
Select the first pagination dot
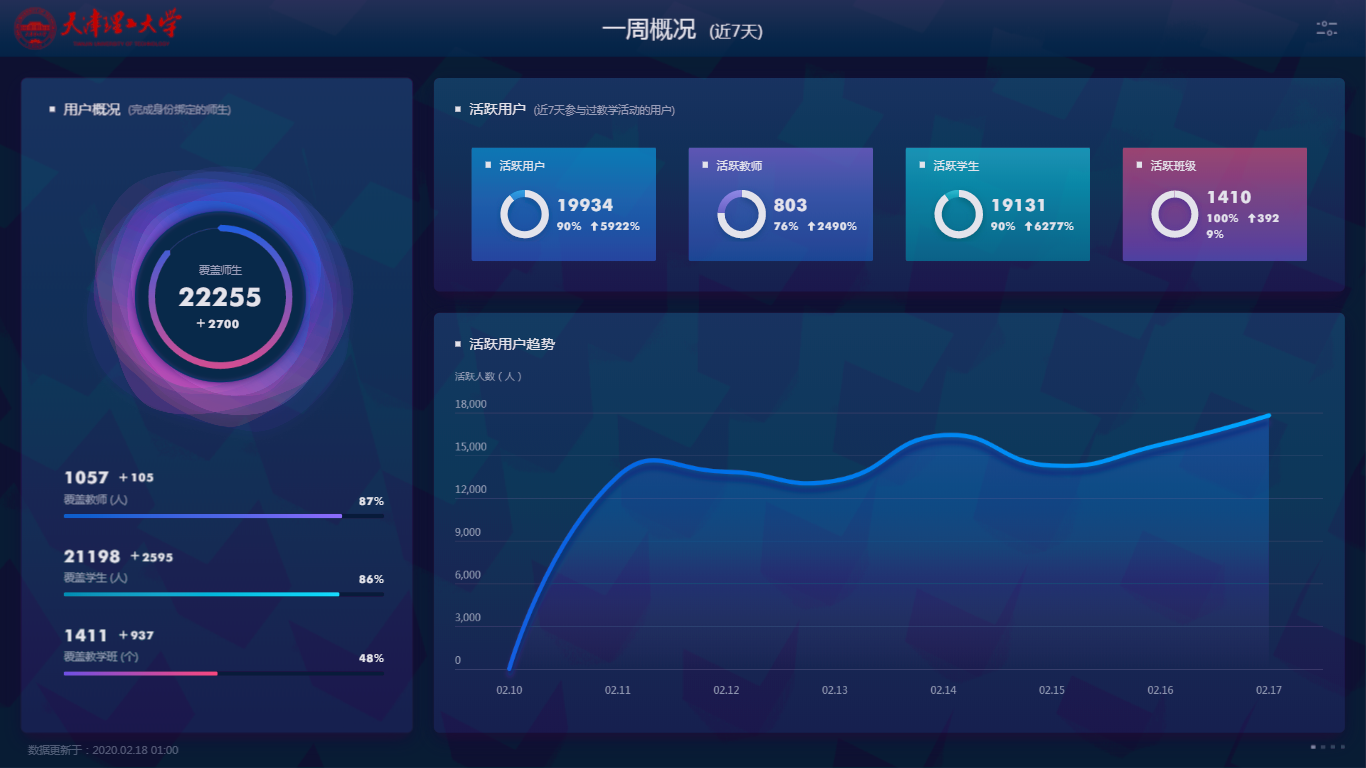tap(1313, 747)
